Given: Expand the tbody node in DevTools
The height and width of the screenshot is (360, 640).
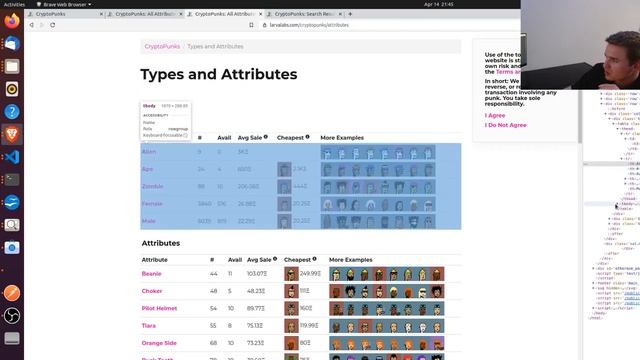Looking at the screenshot, I should click(617, 204).
